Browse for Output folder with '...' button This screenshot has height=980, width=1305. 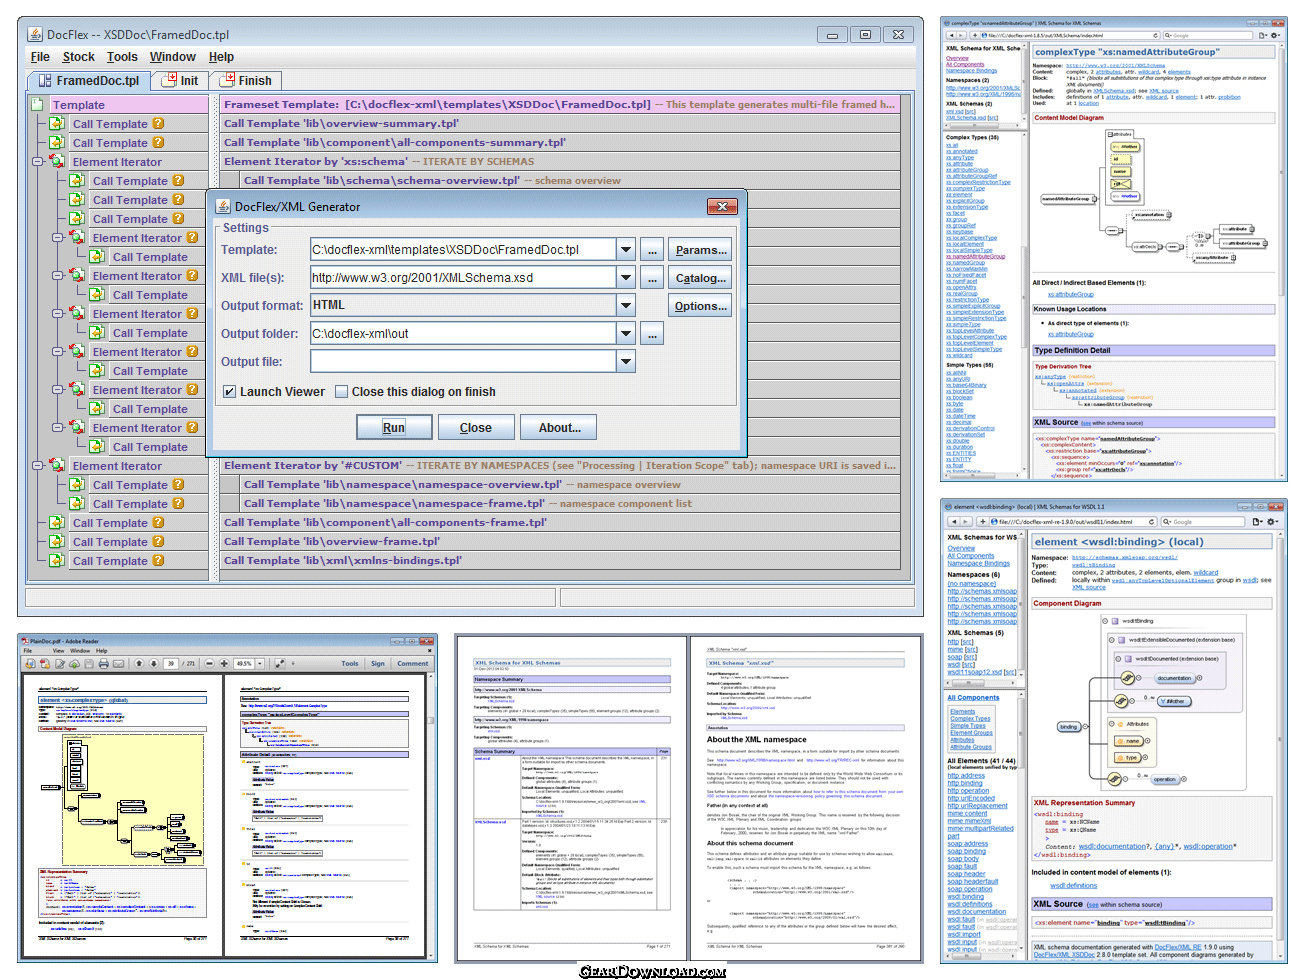[652, 334]
